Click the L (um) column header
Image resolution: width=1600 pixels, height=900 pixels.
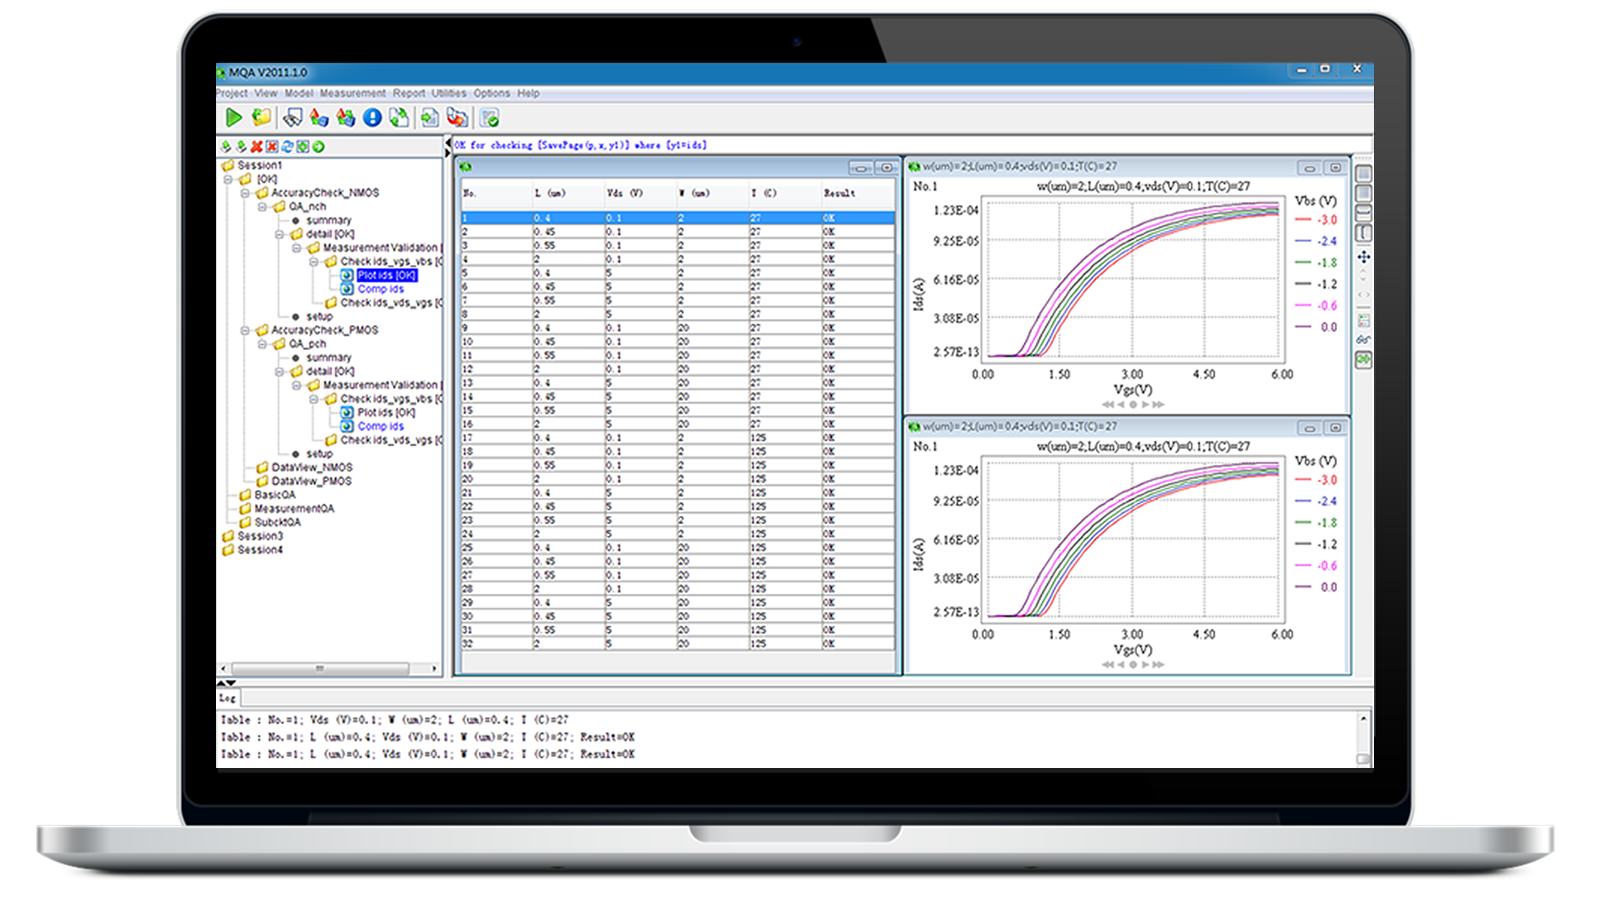pos(568,193)
